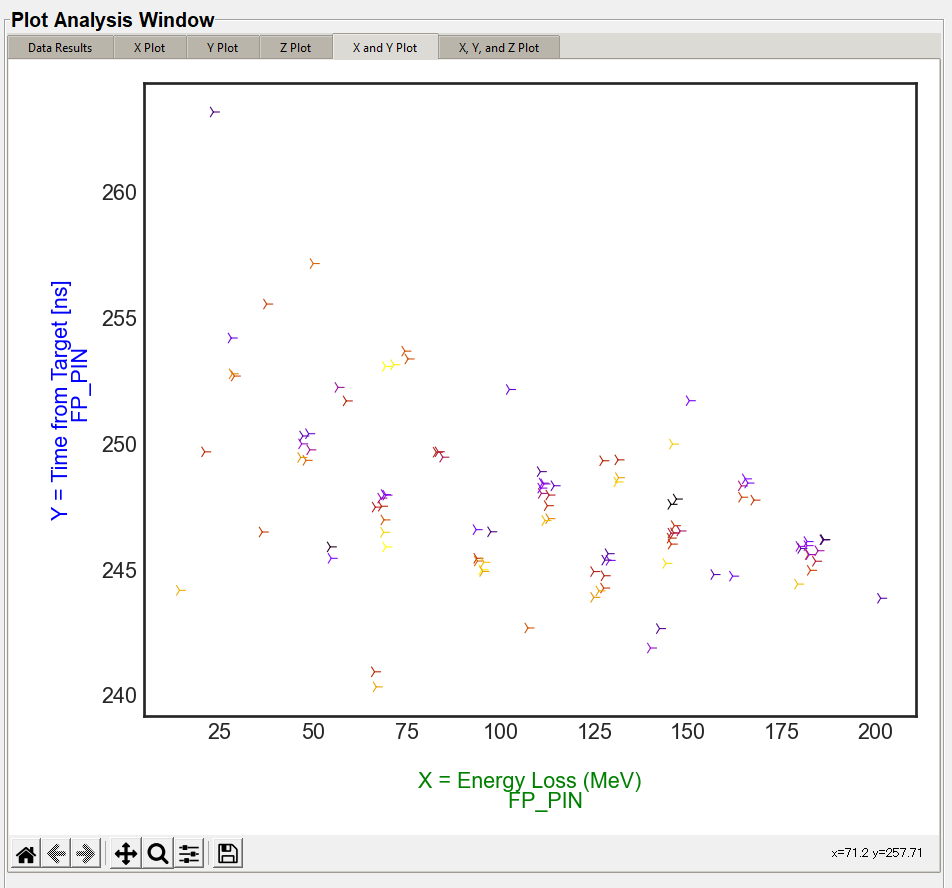
Task: Click the Plot Analysis Window title
Action: [x=113, y=20]
